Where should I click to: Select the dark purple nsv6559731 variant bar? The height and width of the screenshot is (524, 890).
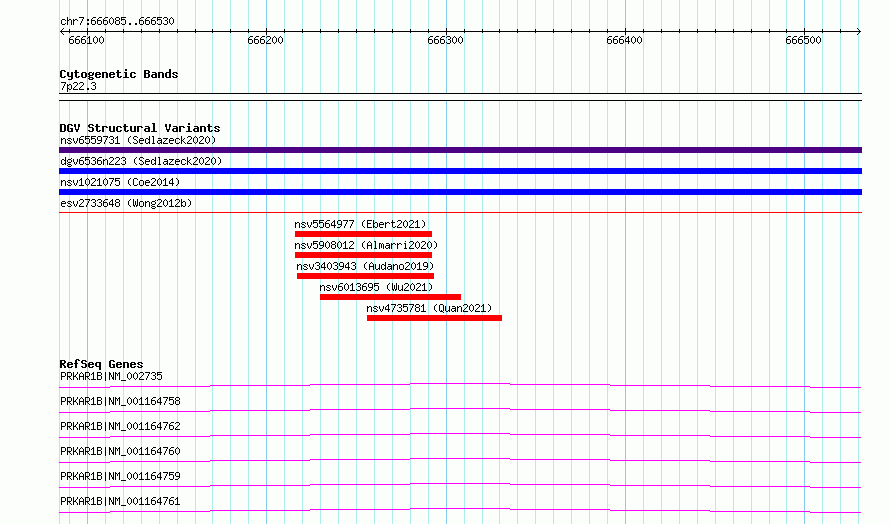pos(460,150)
